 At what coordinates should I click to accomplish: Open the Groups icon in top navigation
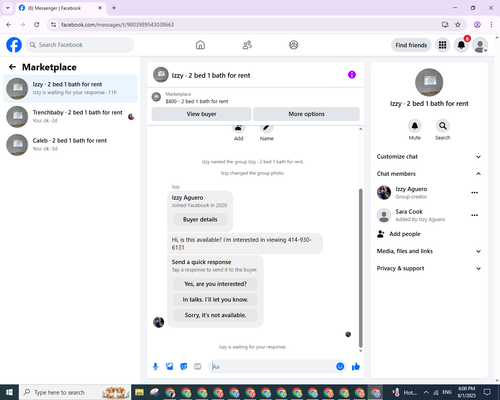point(294,45)
